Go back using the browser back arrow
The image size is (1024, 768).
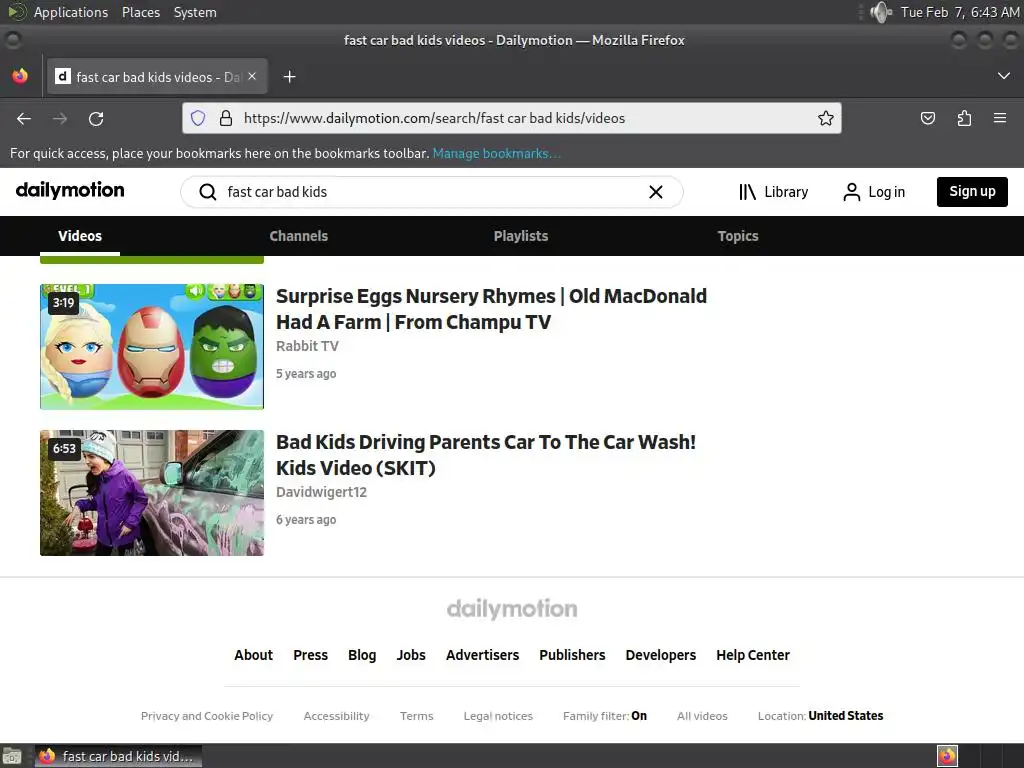[x=24, y=119]
